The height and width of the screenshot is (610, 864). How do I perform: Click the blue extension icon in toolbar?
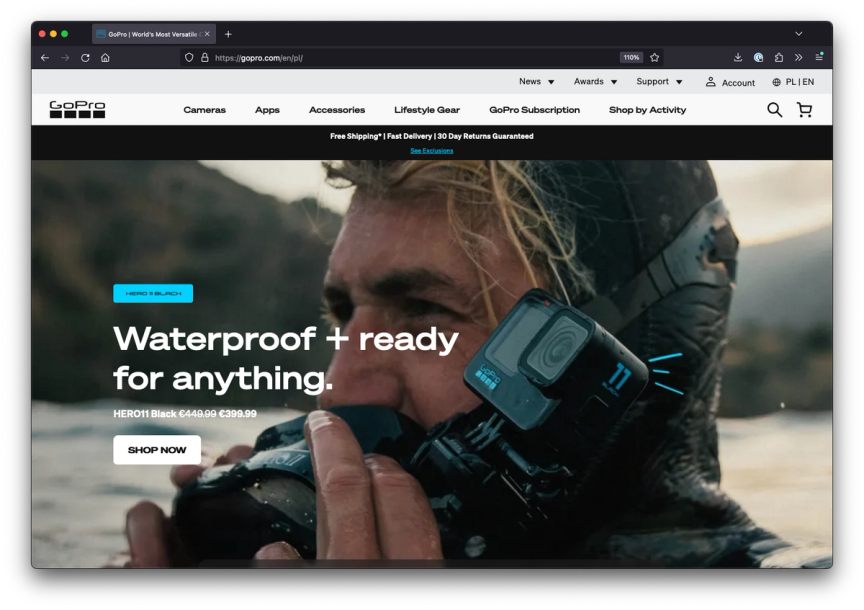(x=759, y=57)
